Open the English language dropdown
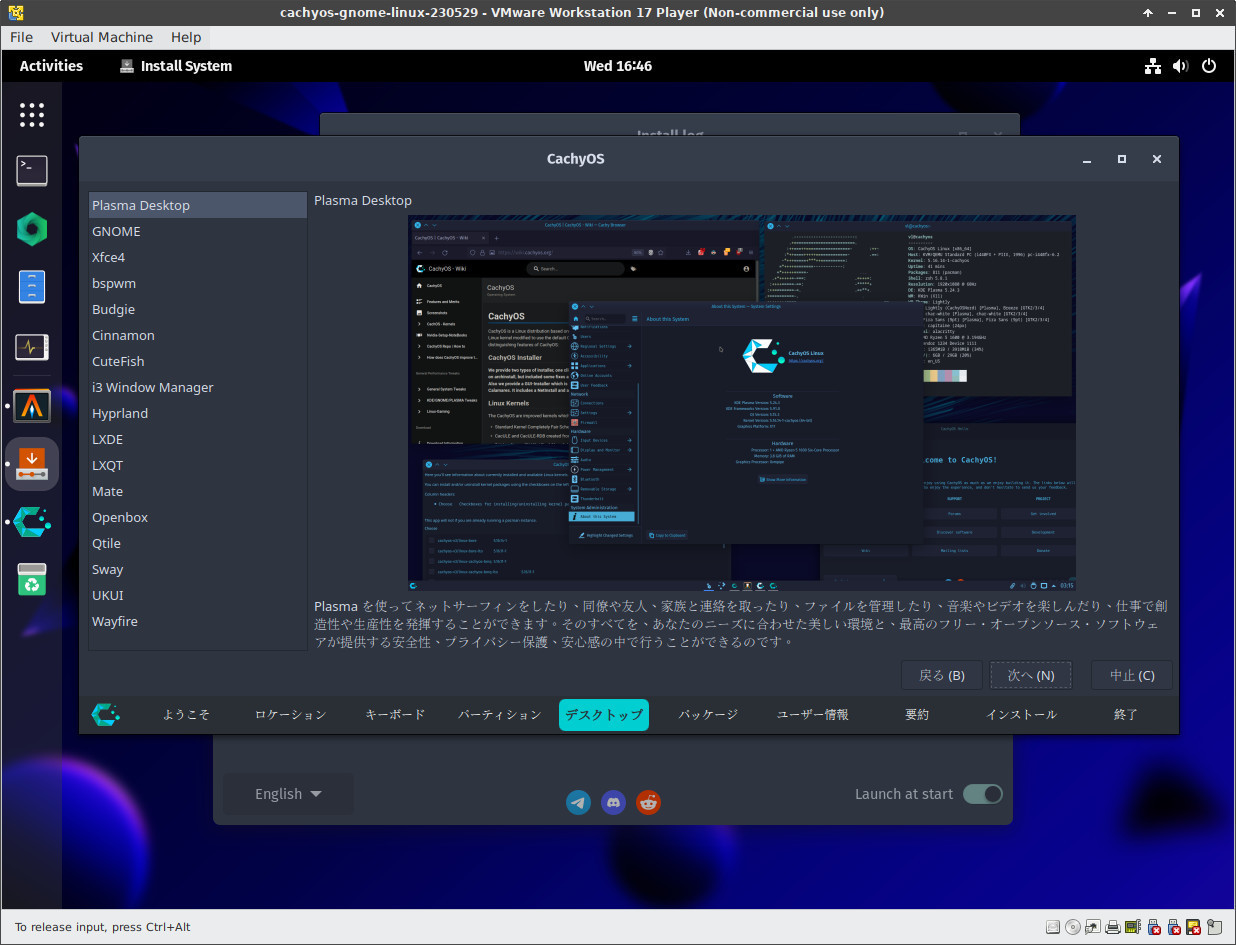The height and width of the screenshot is (945, 1236). [288, 794]
